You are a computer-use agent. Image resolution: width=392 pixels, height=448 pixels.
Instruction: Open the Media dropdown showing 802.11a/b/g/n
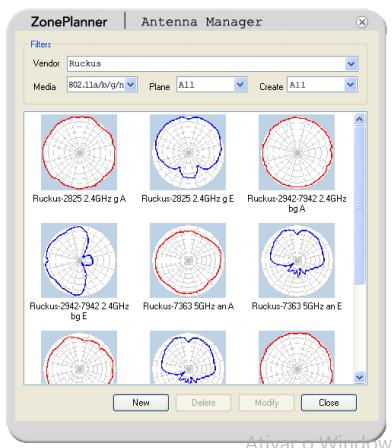click(131, 85)
